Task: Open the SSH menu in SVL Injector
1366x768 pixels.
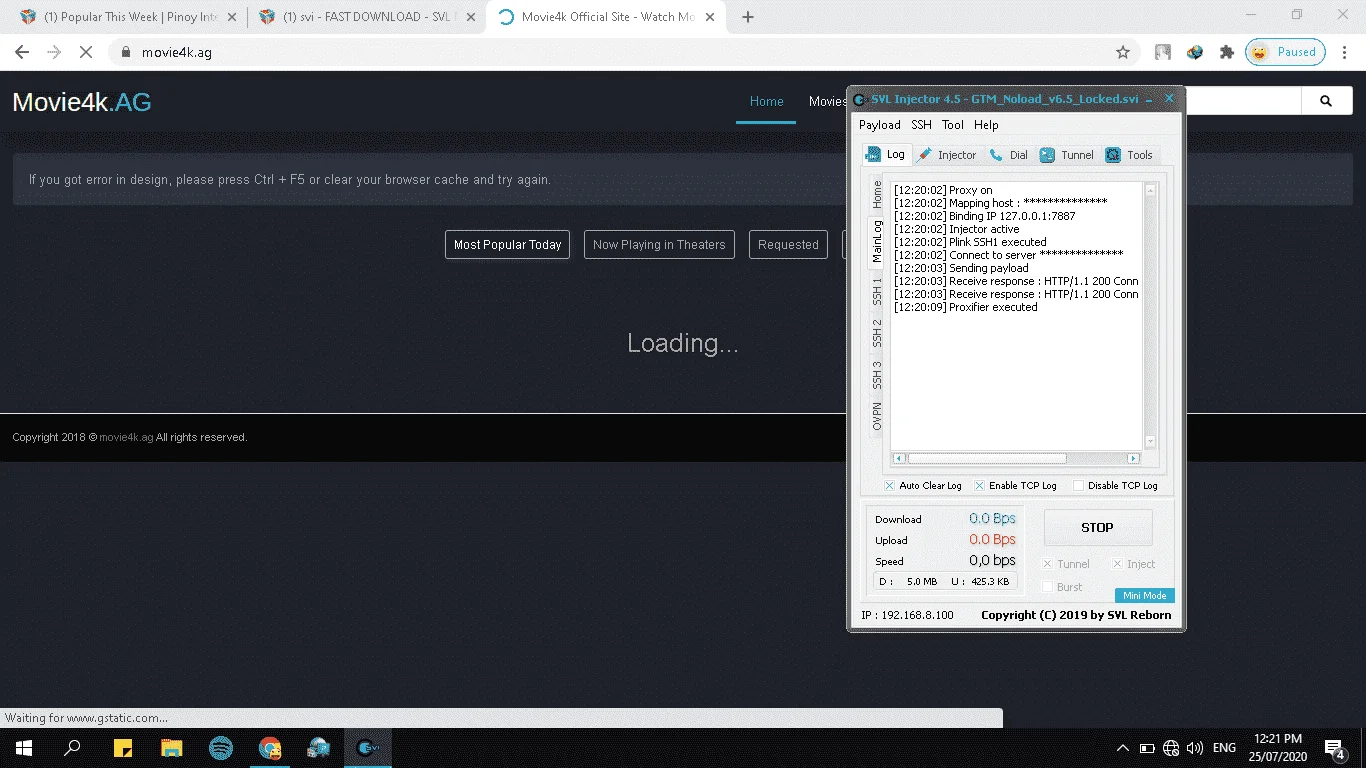Action: (x=921, y=125)
